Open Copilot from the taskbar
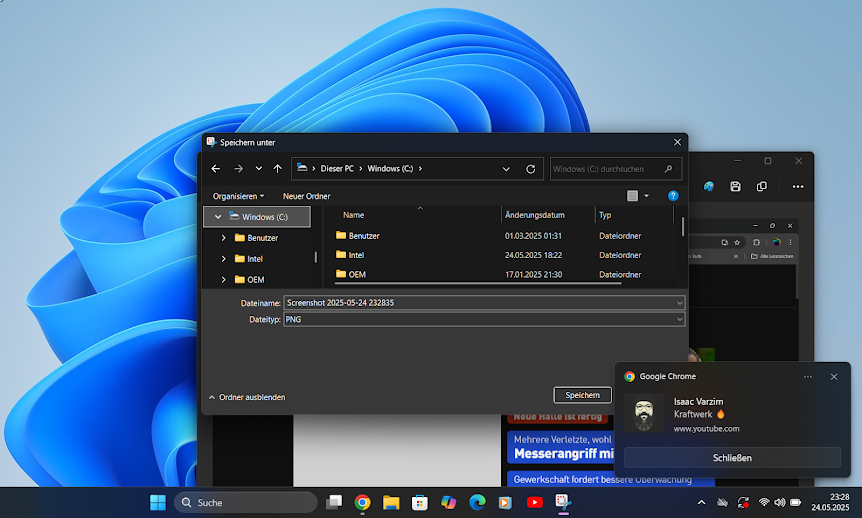This screenshot has width=862, height=518. coord(449,503)
